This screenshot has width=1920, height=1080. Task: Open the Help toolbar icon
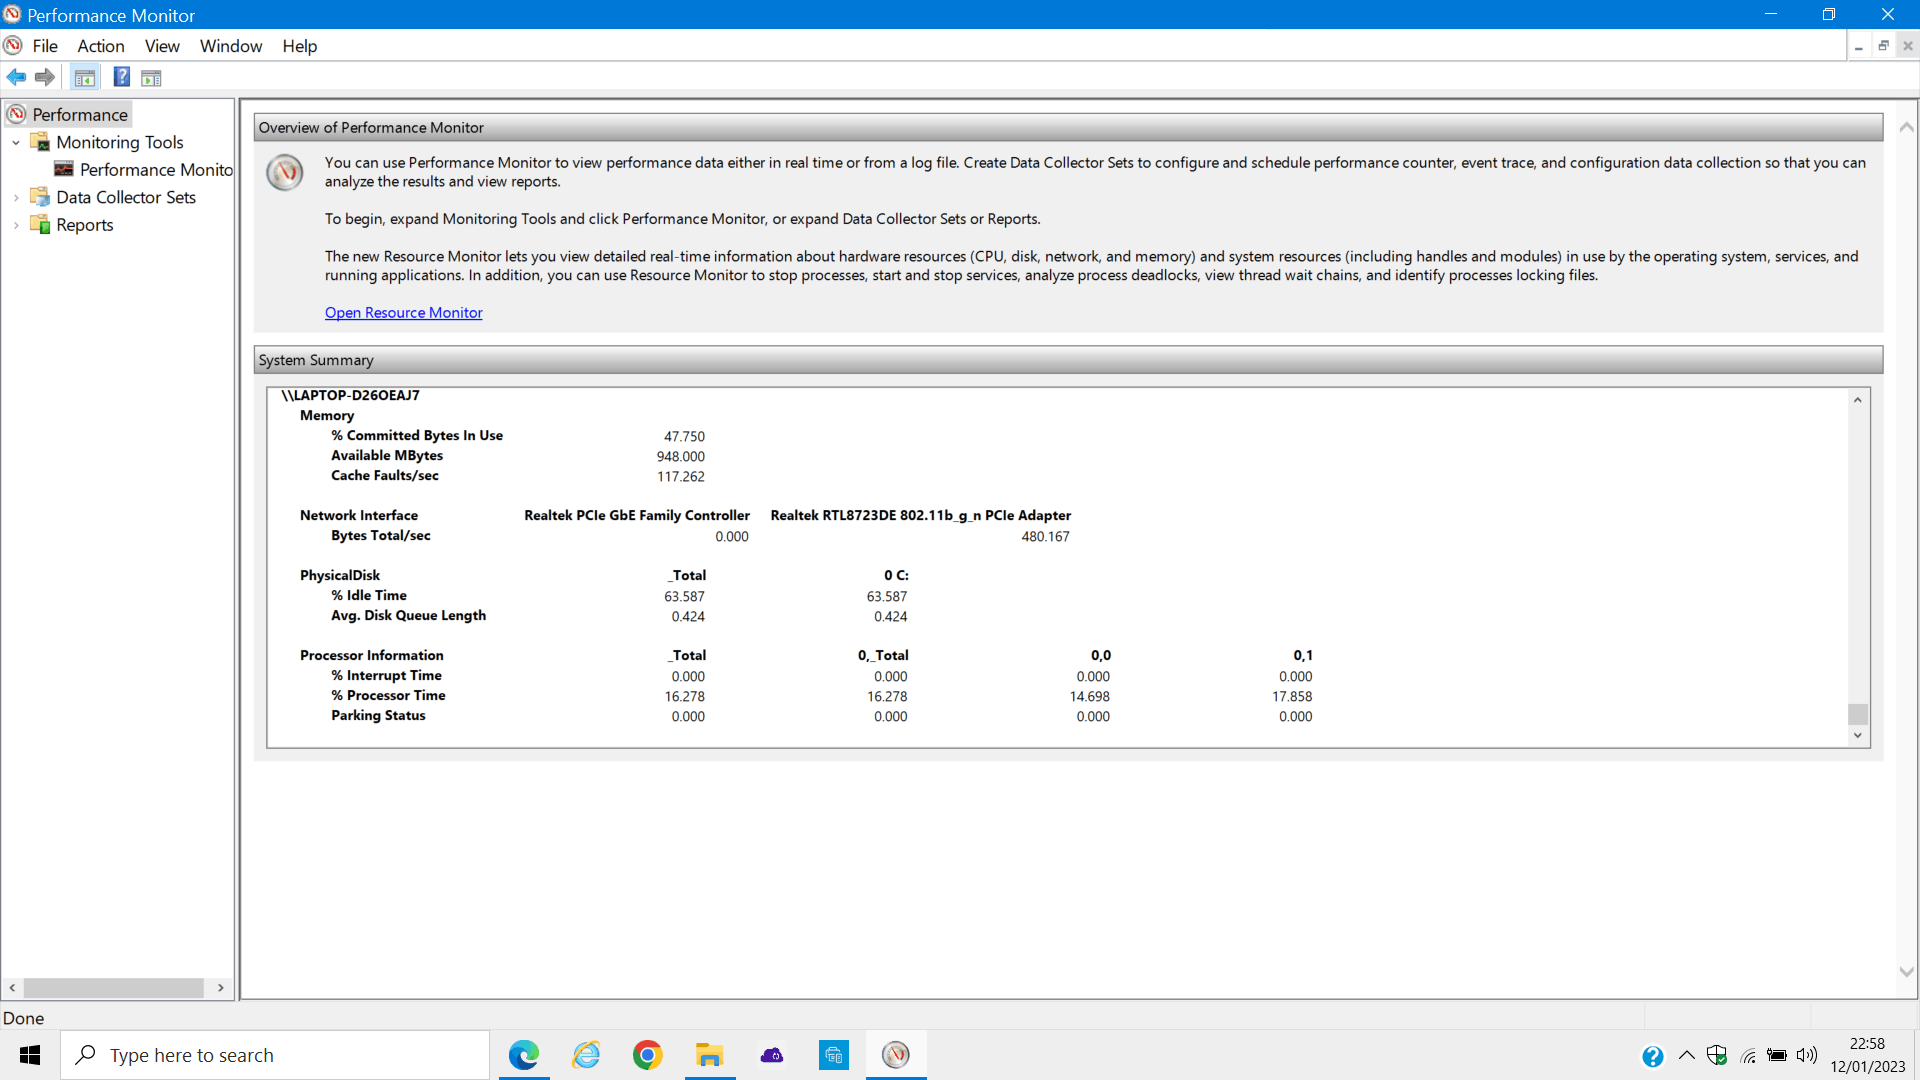click(x=121, y=77)
